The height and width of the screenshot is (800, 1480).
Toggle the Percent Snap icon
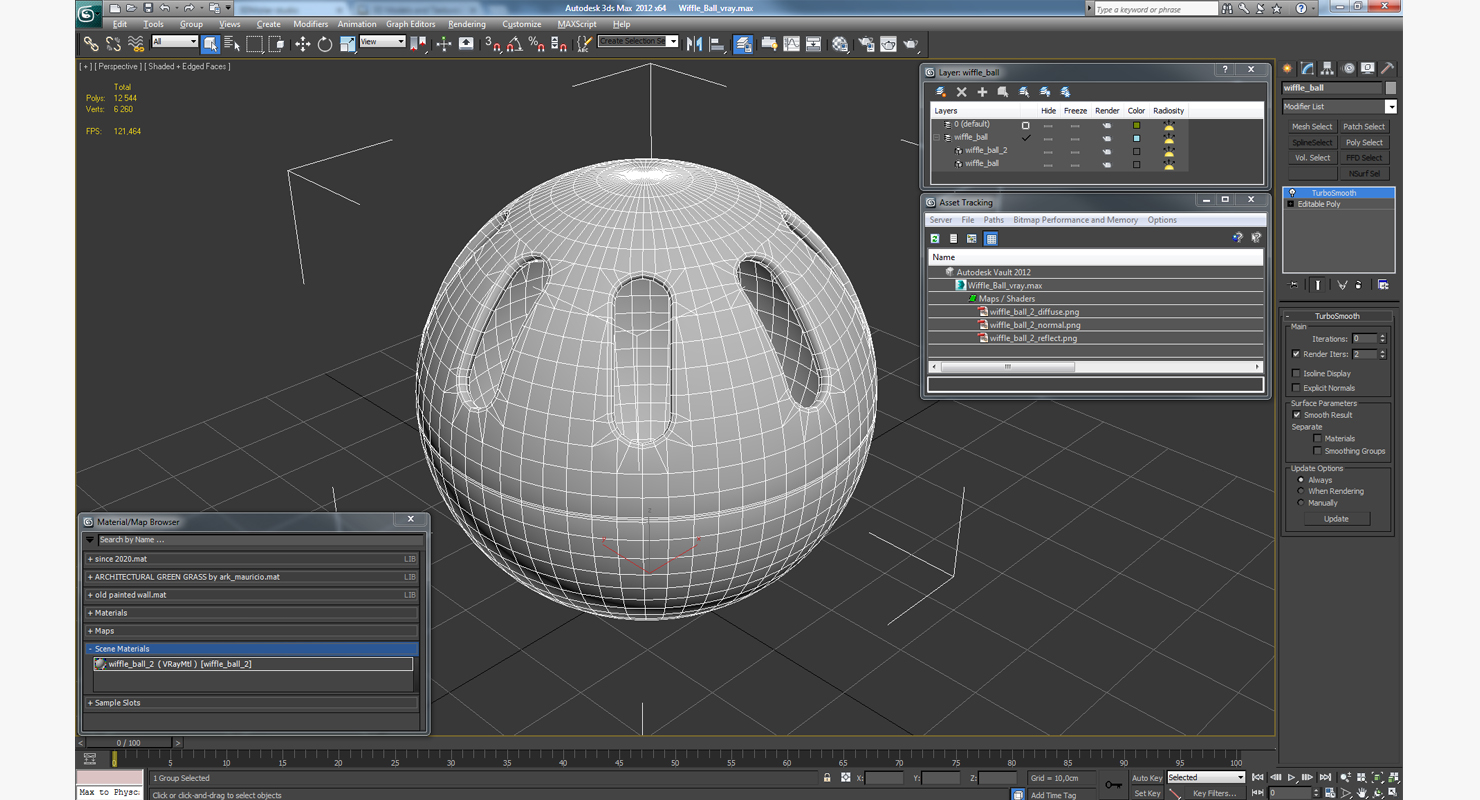tap(536, 44)
